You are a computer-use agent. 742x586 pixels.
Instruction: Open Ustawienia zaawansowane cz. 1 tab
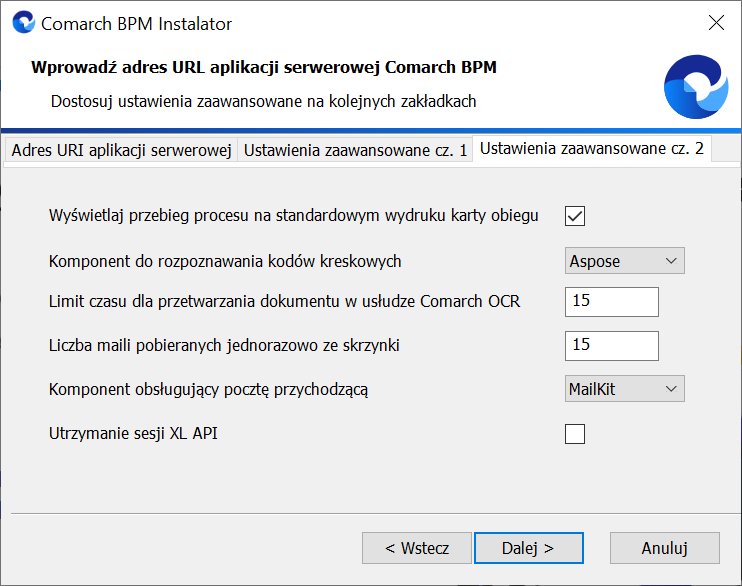tap(355, 151)
